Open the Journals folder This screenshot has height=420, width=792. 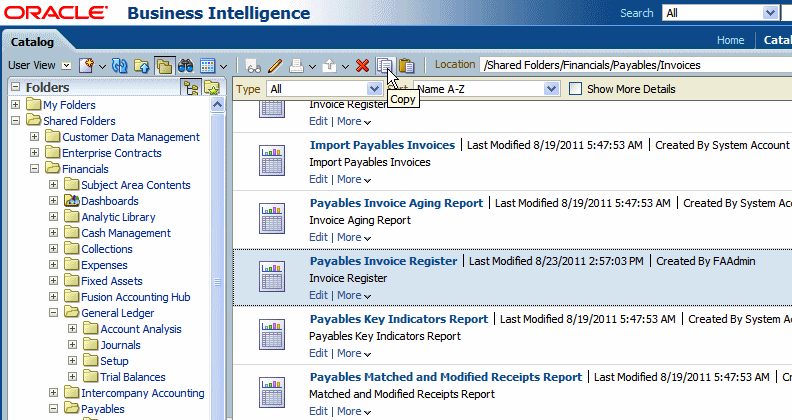120,345
